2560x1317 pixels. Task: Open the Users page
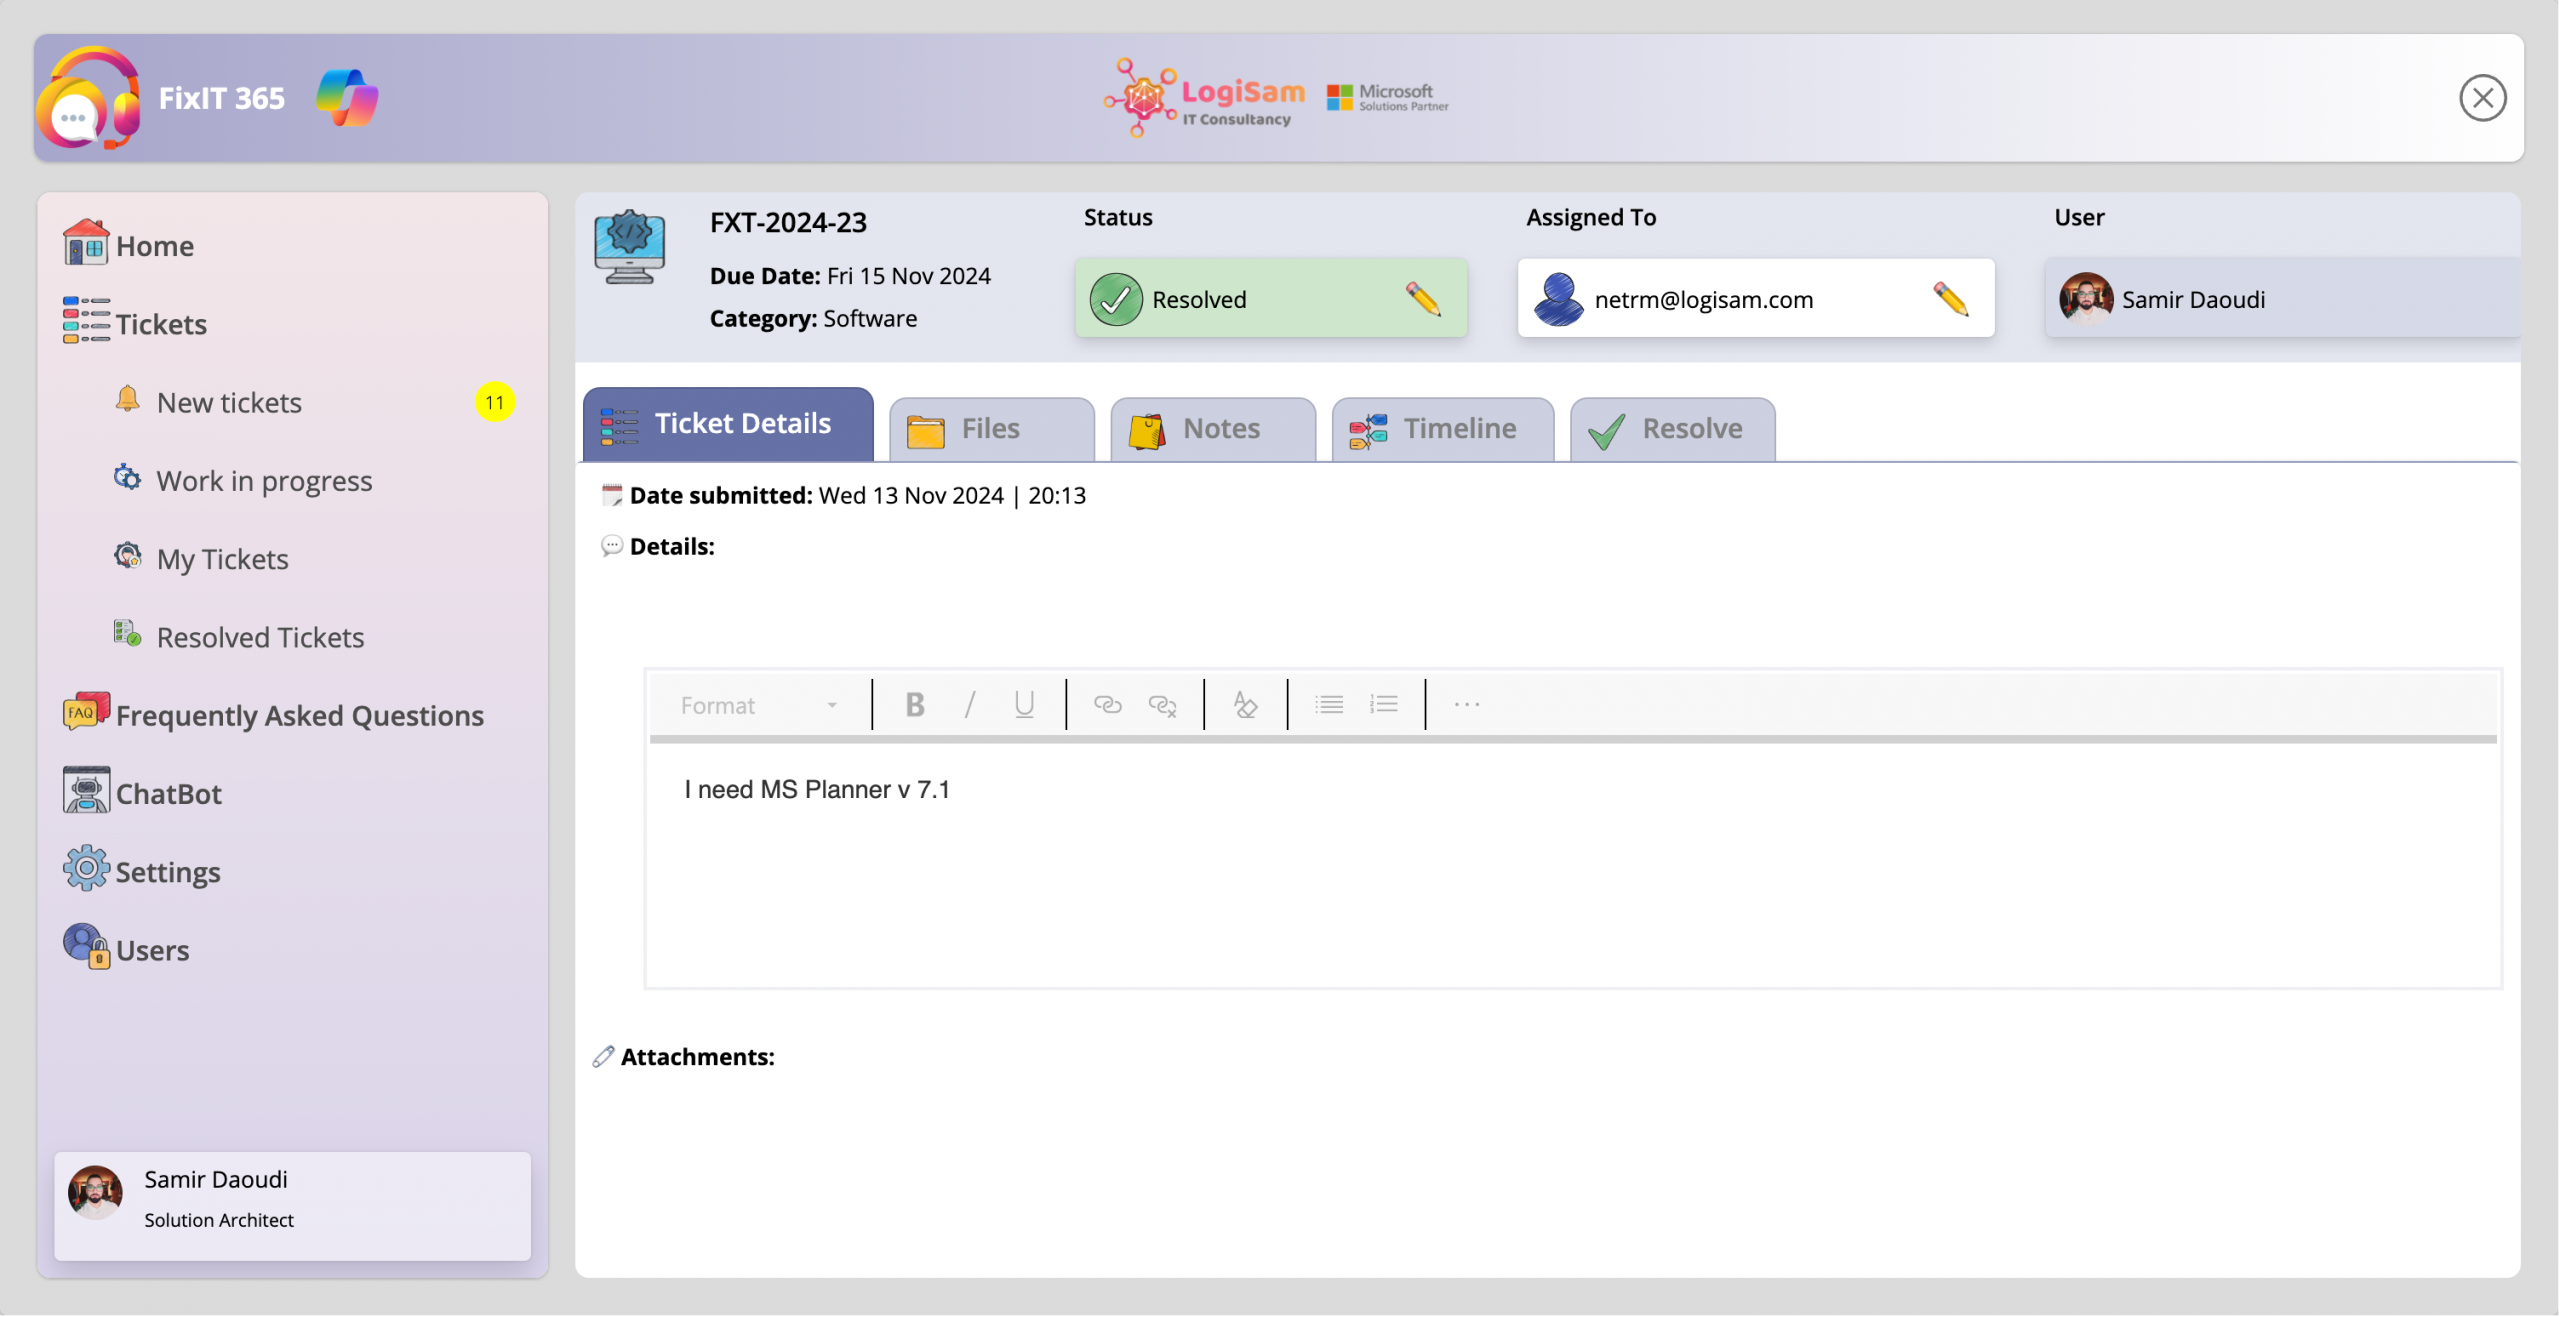click(x=152, y=950)
